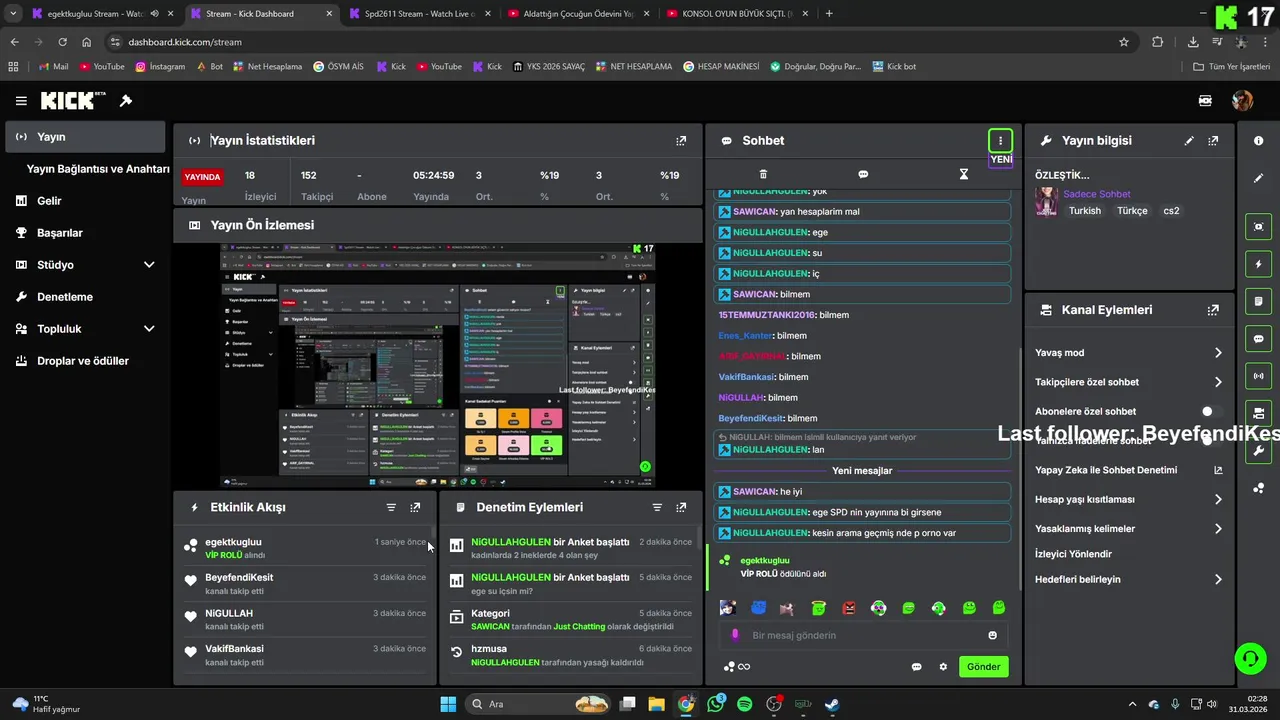Pop out the Yayın bilgisi panel
This screenshot has height=720, width=1280.
(x=1213, y=141)
